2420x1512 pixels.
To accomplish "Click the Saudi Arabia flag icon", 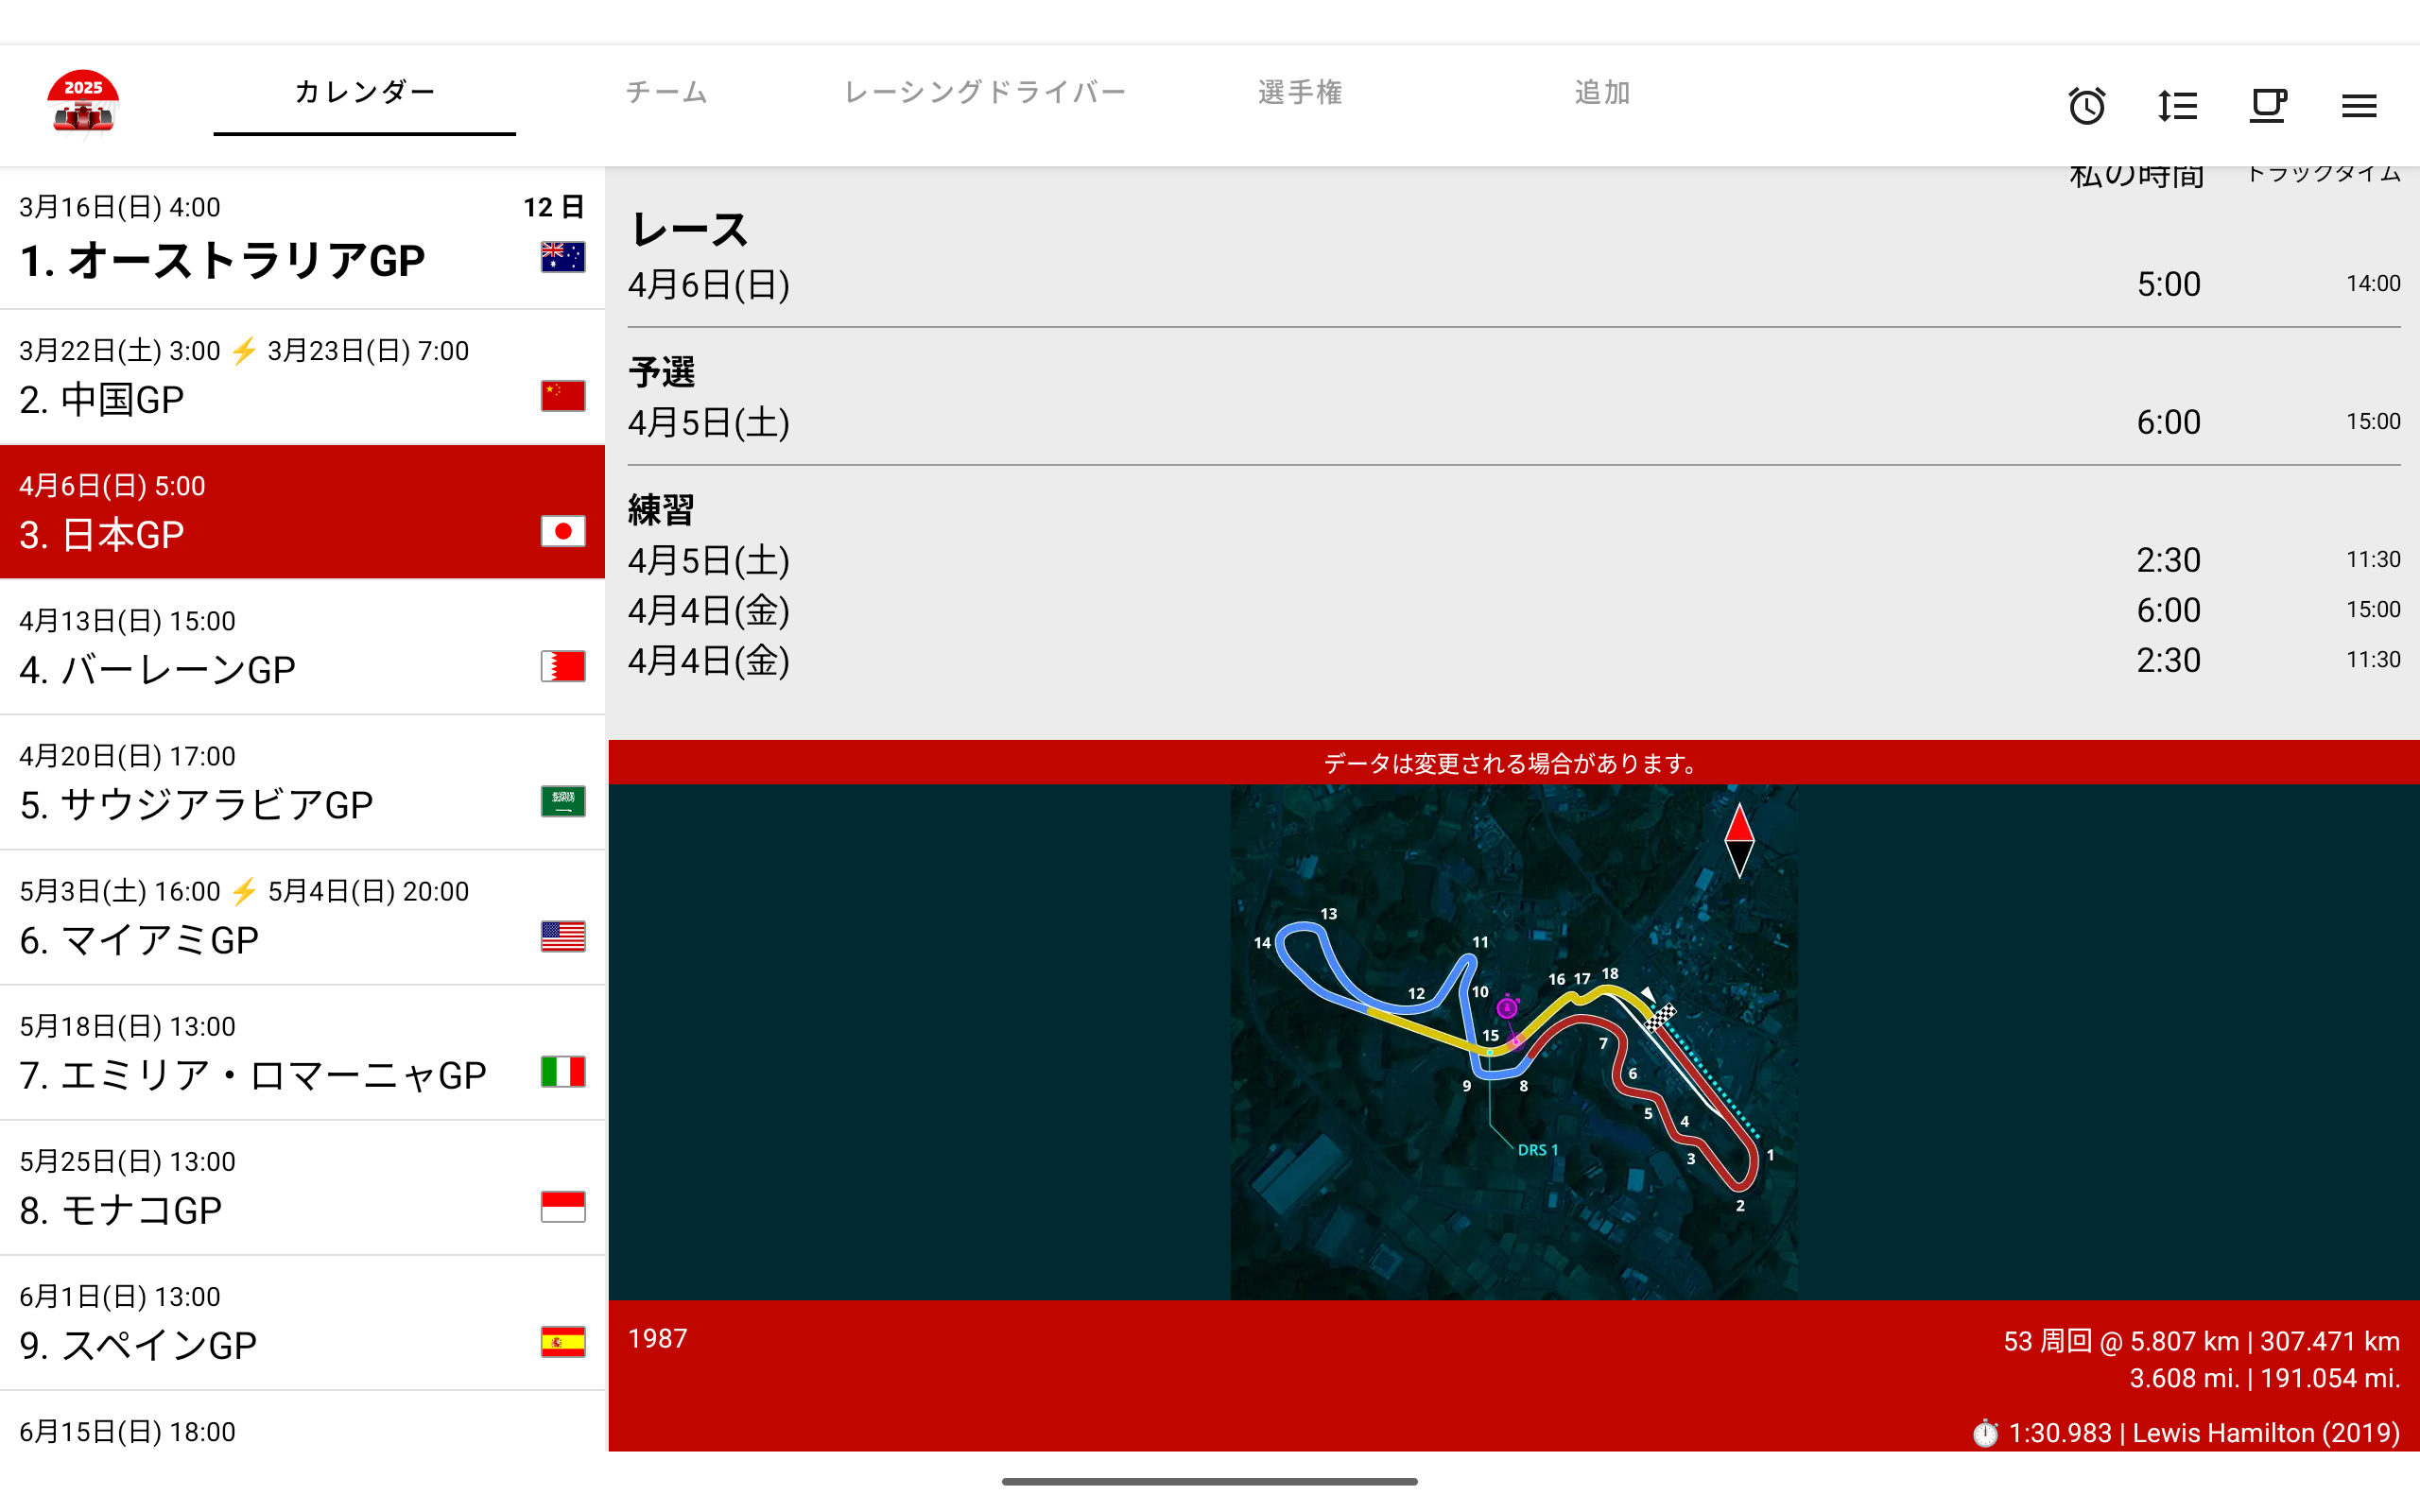I will pos(563,801).
